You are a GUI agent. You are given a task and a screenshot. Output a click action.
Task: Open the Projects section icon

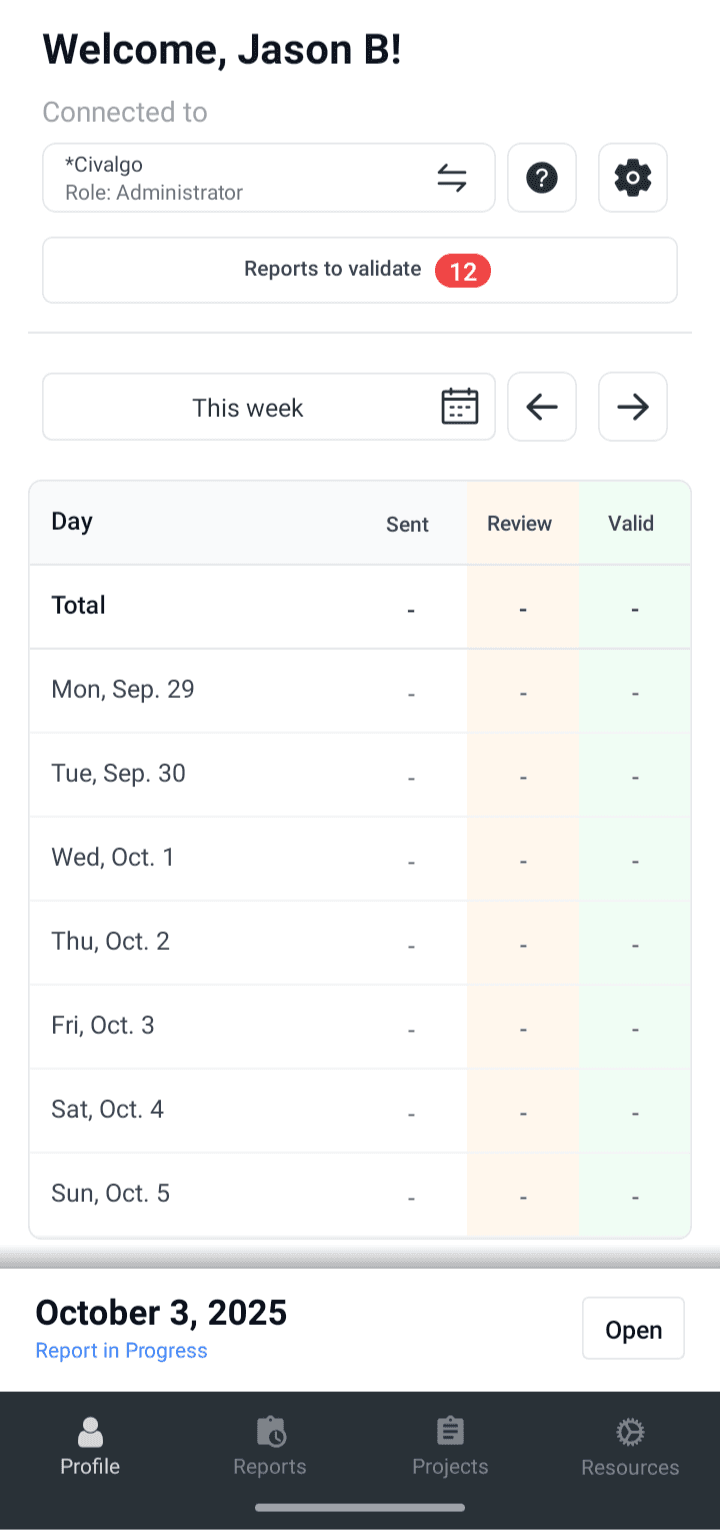coord(450,1432)
